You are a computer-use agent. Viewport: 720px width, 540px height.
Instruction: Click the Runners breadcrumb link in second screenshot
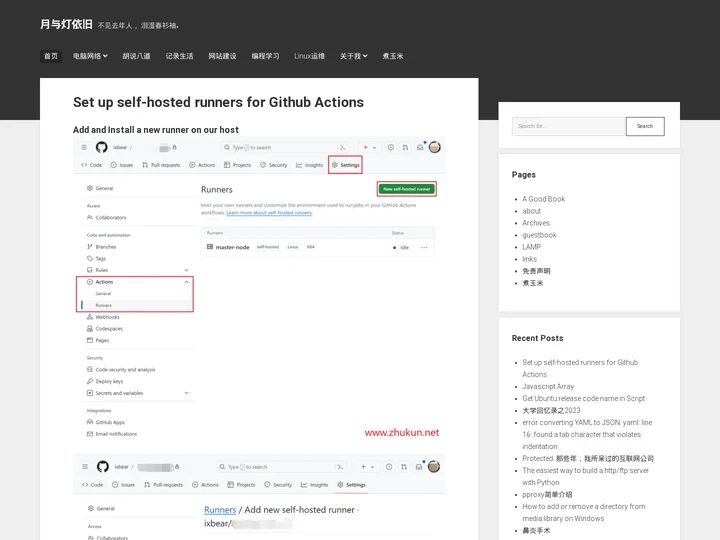220,510
